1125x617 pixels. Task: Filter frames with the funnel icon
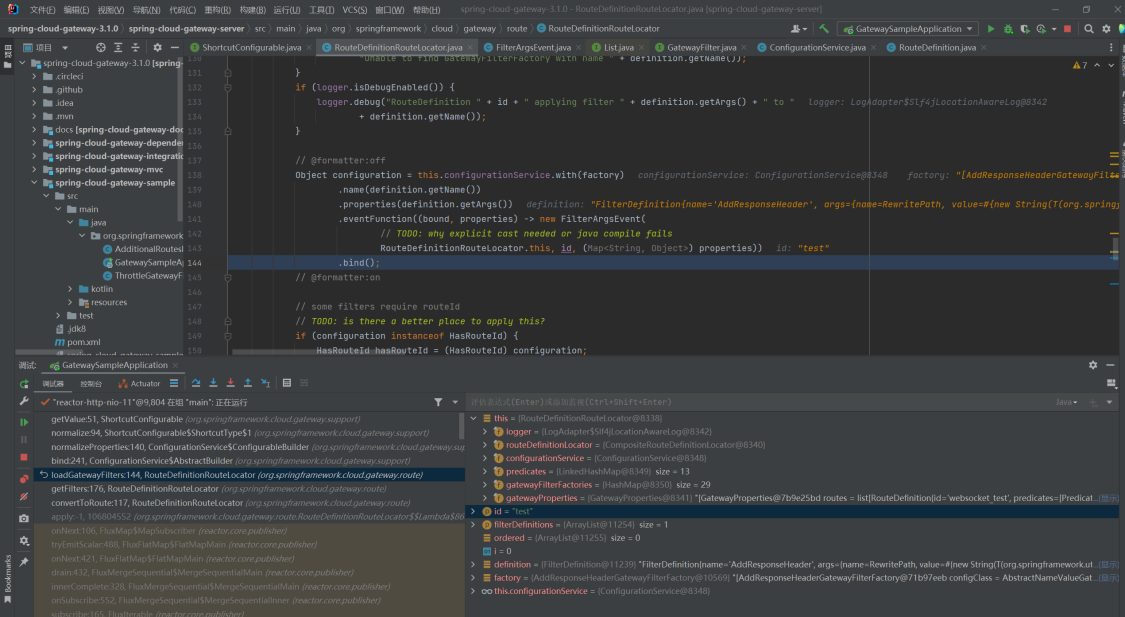point(438,402)
